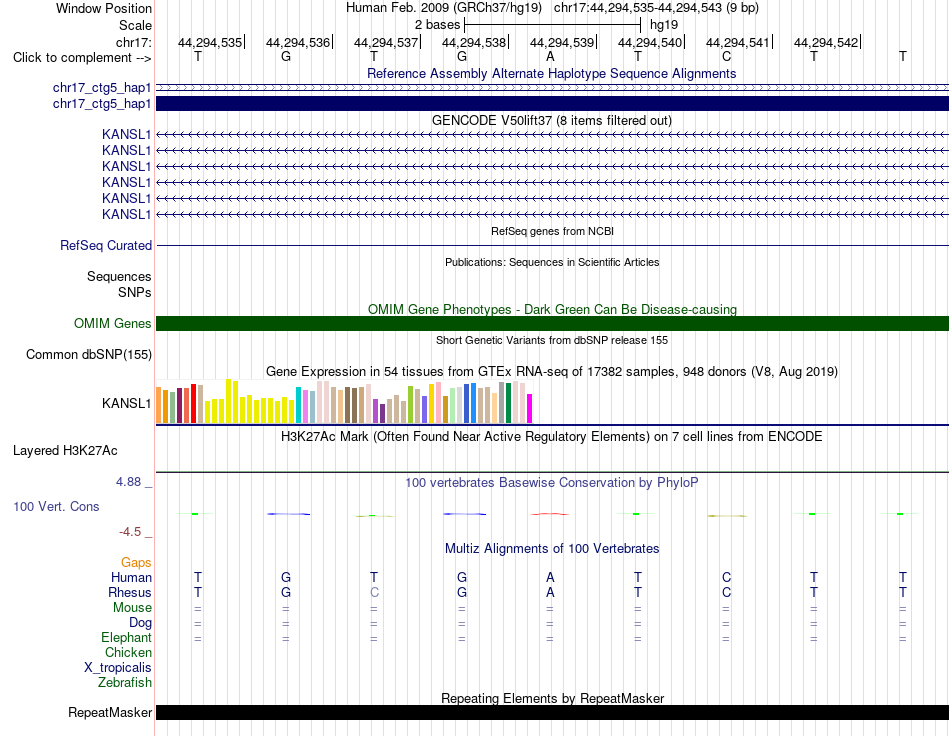The width and height of the screenshot is (950, 736).
Task: Click the Common dbSNP(155) track label
Action: 88,354
